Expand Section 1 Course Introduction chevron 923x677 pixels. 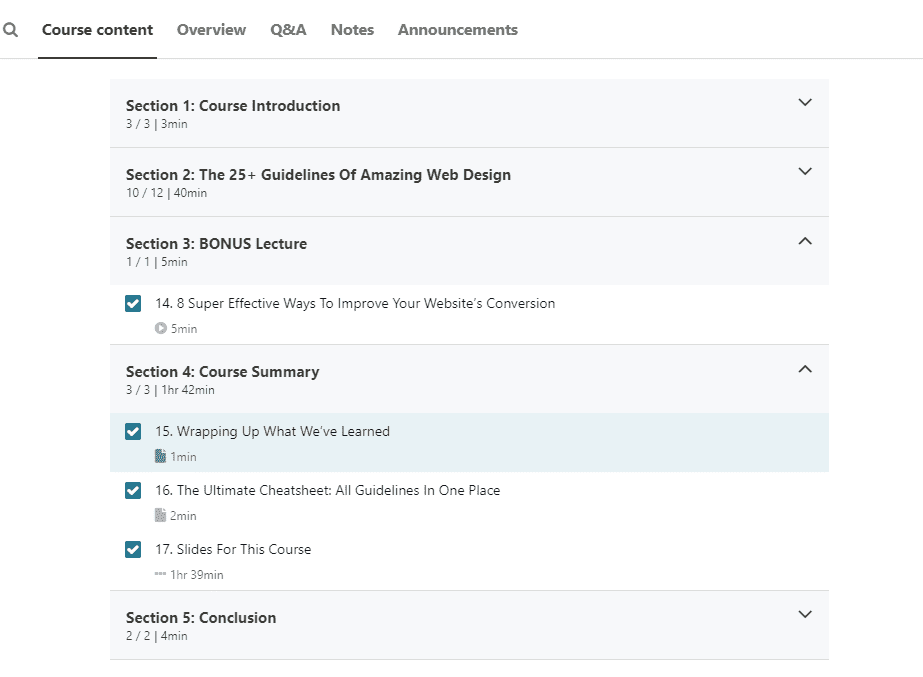coord(805,102)
